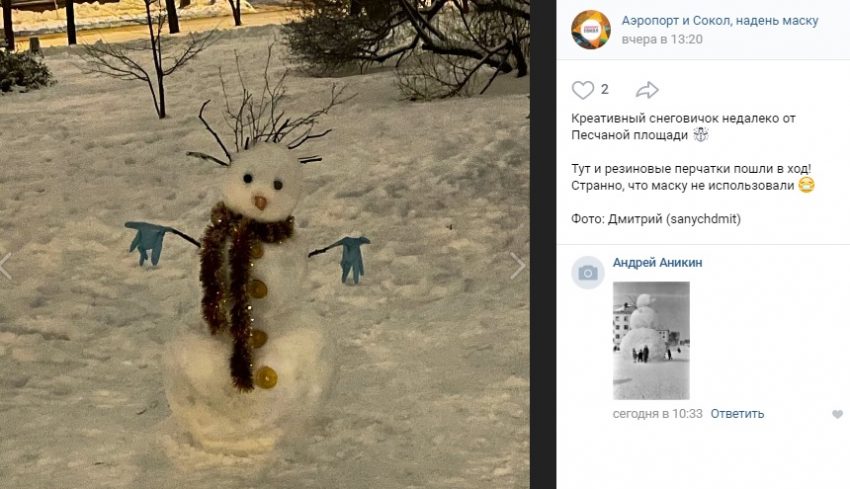The image size is (850, 489).
Task: Go to previous photo with left chevron
Action: [x=5, y=266]
